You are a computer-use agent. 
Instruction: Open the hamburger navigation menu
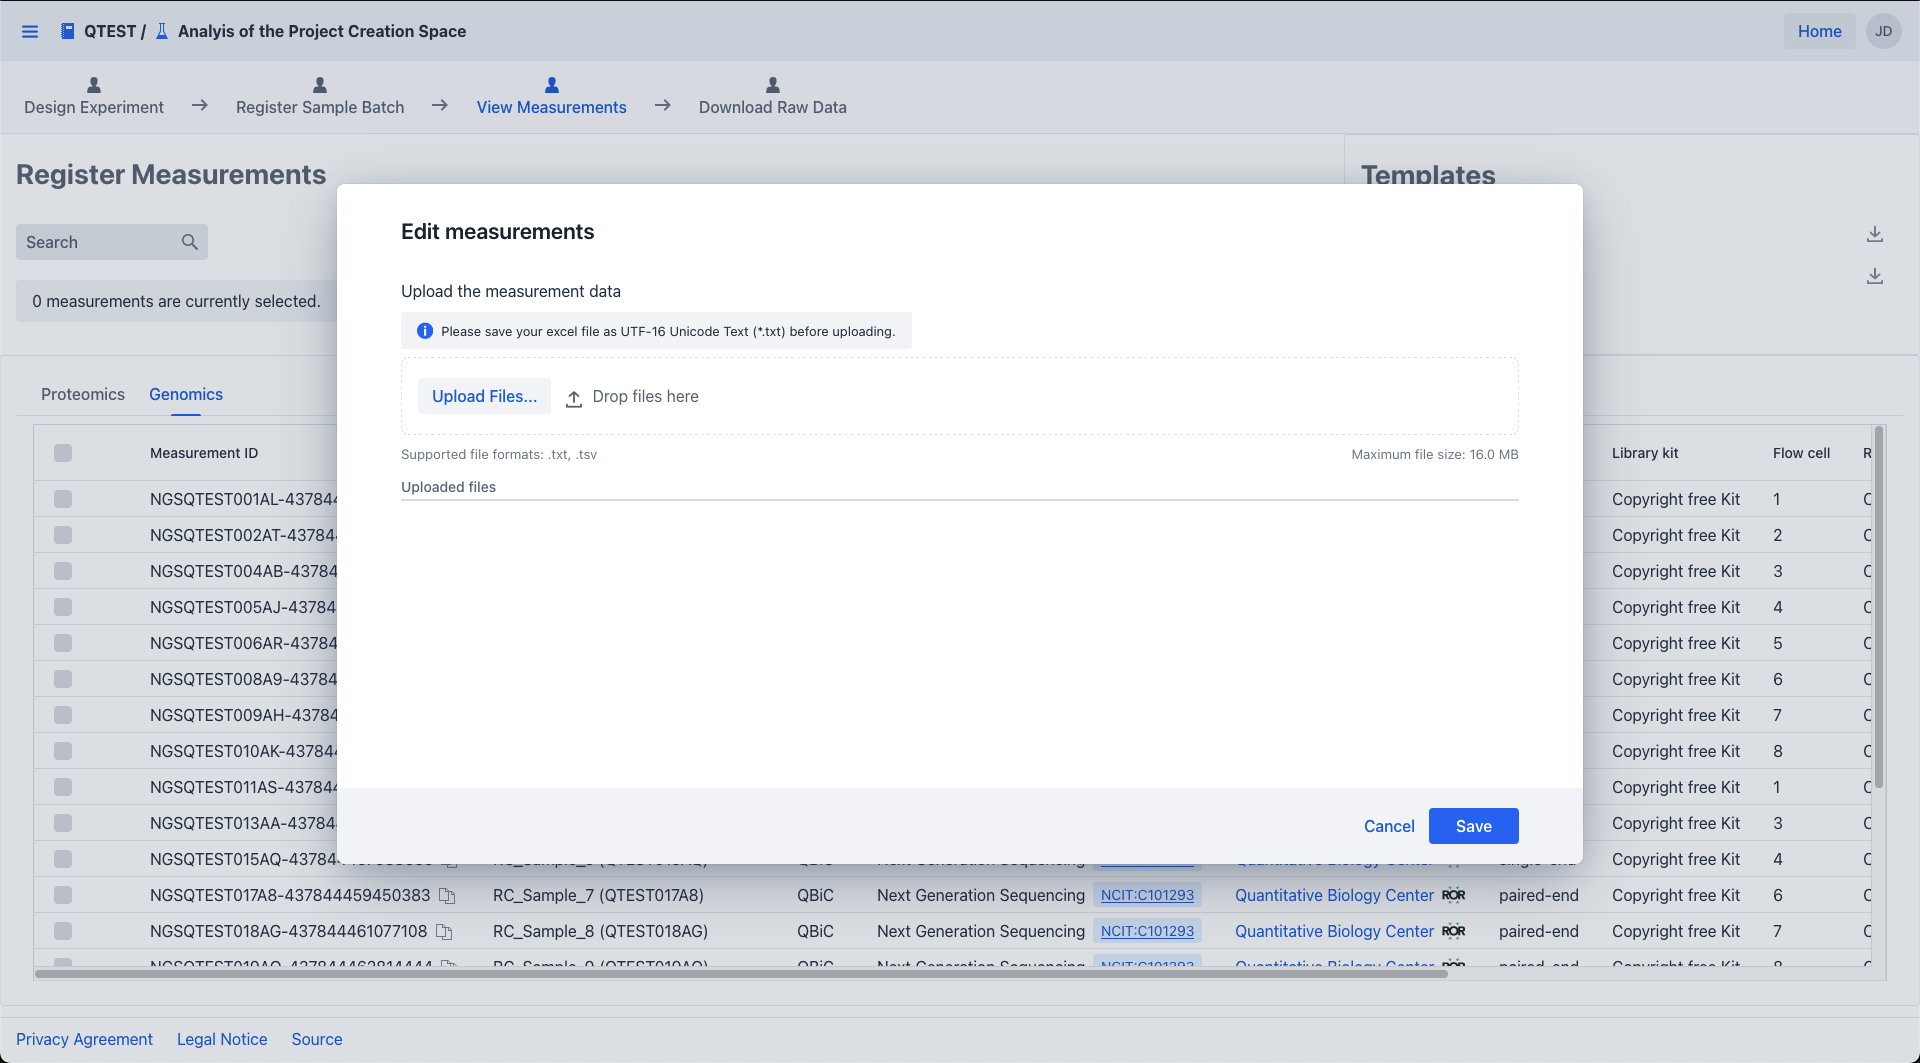(x=30, y=31)
